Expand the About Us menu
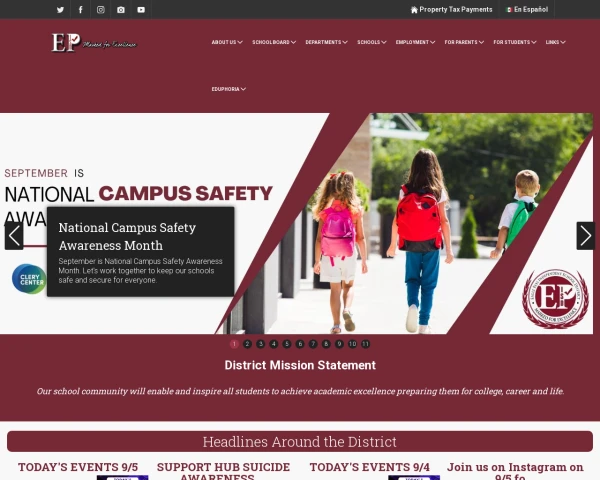Image resolution: width=600 pixels, height=480 pixels. 227,42
